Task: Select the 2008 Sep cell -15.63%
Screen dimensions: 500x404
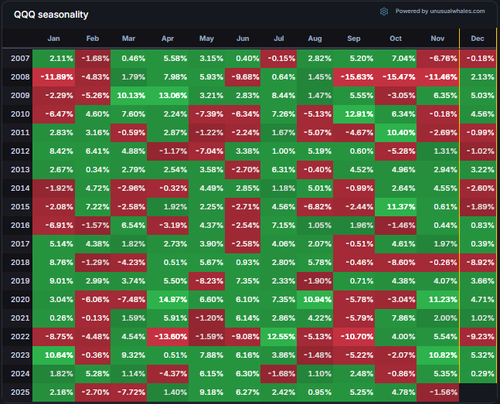Action: [x=354, y=77]
